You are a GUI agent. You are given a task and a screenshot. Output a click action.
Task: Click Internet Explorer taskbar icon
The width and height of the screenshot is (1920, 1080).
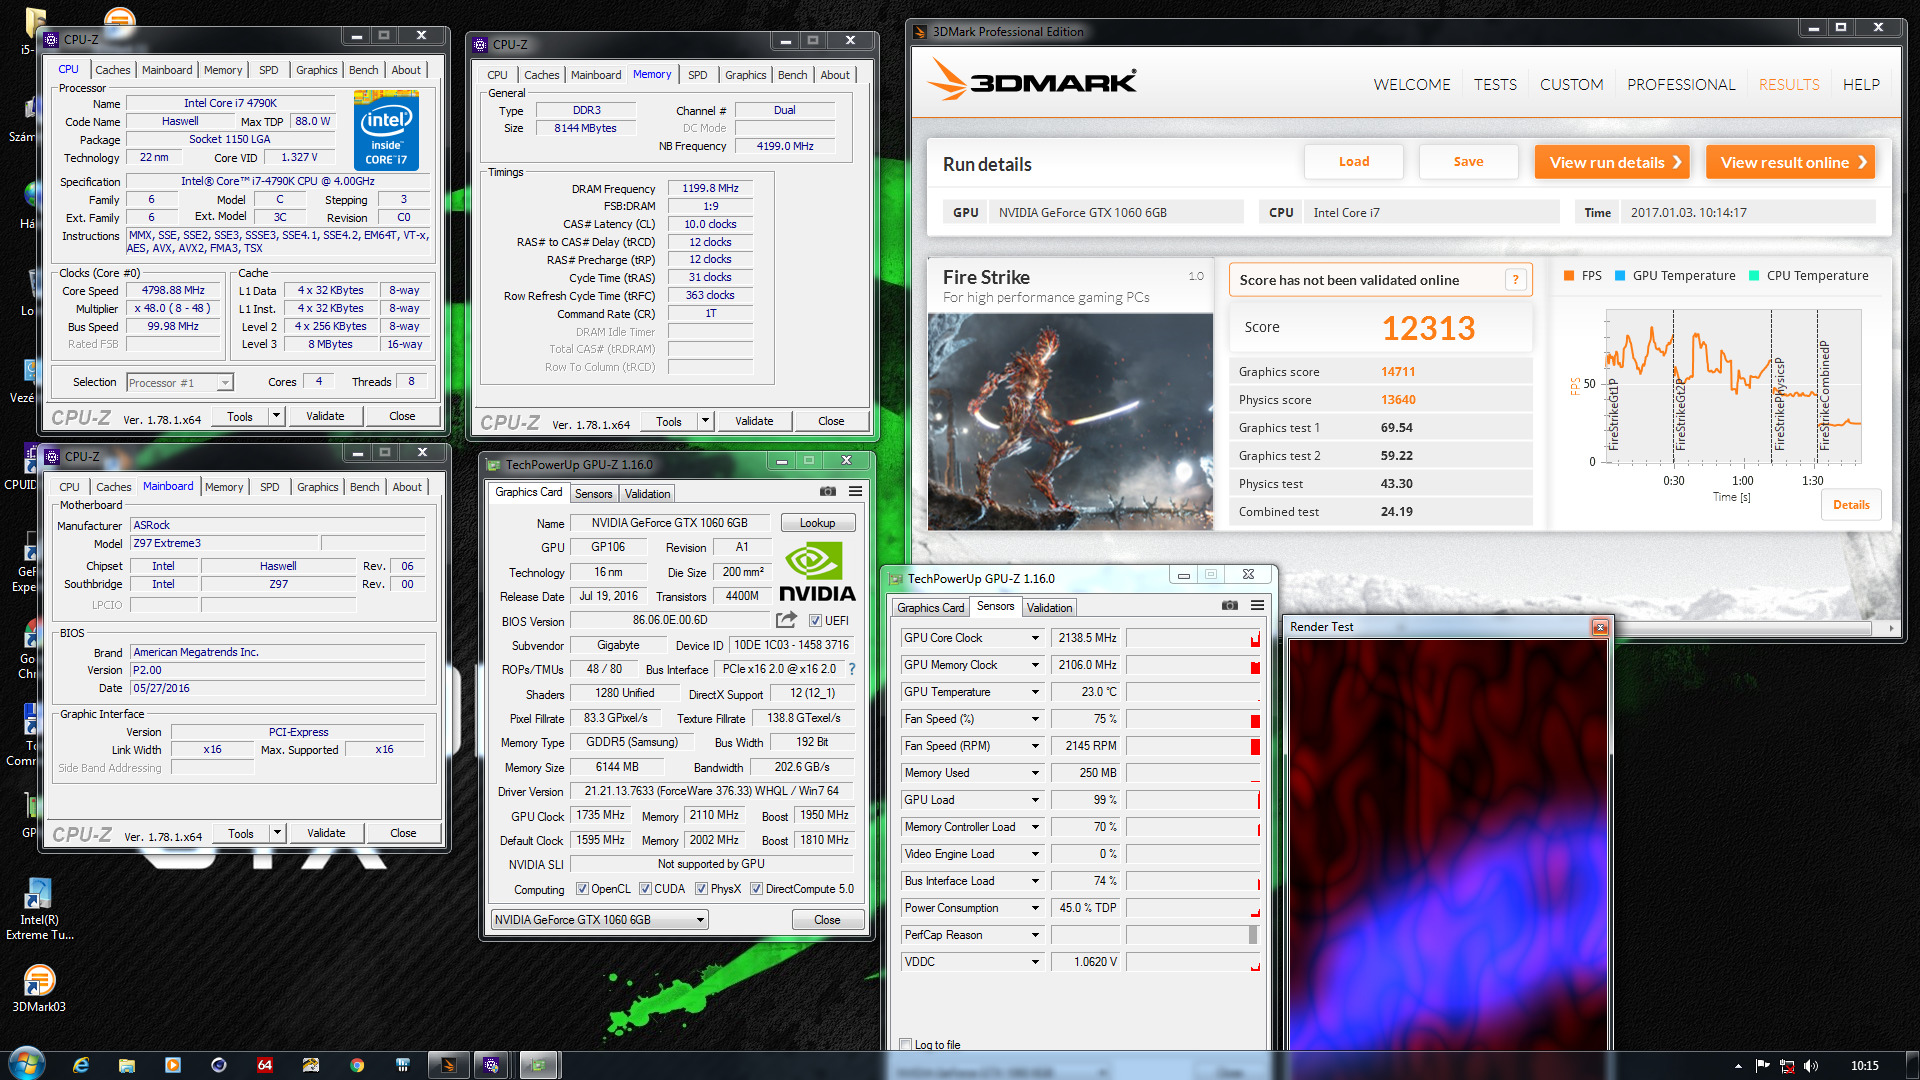81,1065
